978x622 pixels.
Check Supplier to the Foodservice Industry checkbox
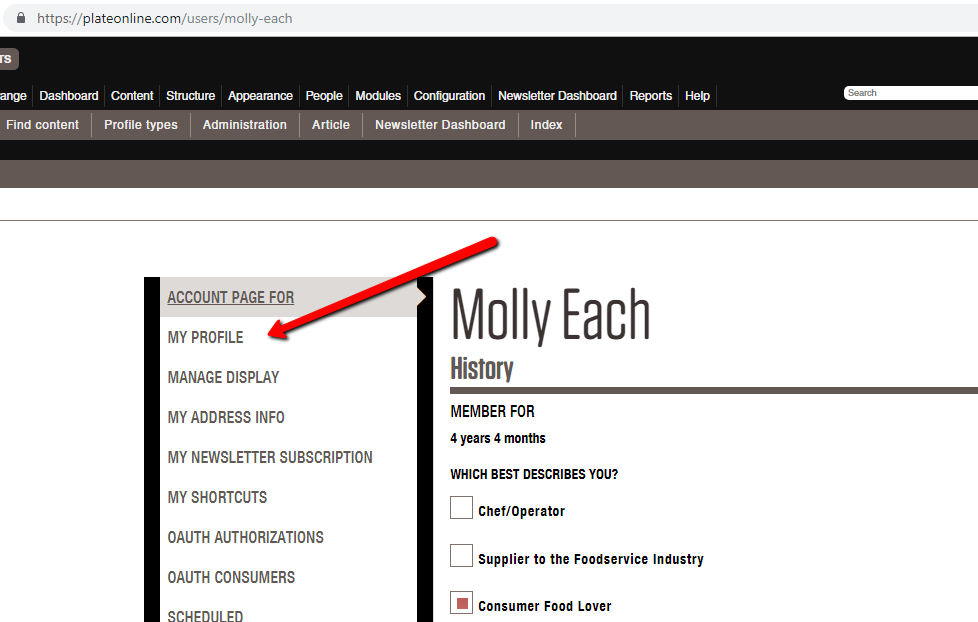(x=462, y=555)
